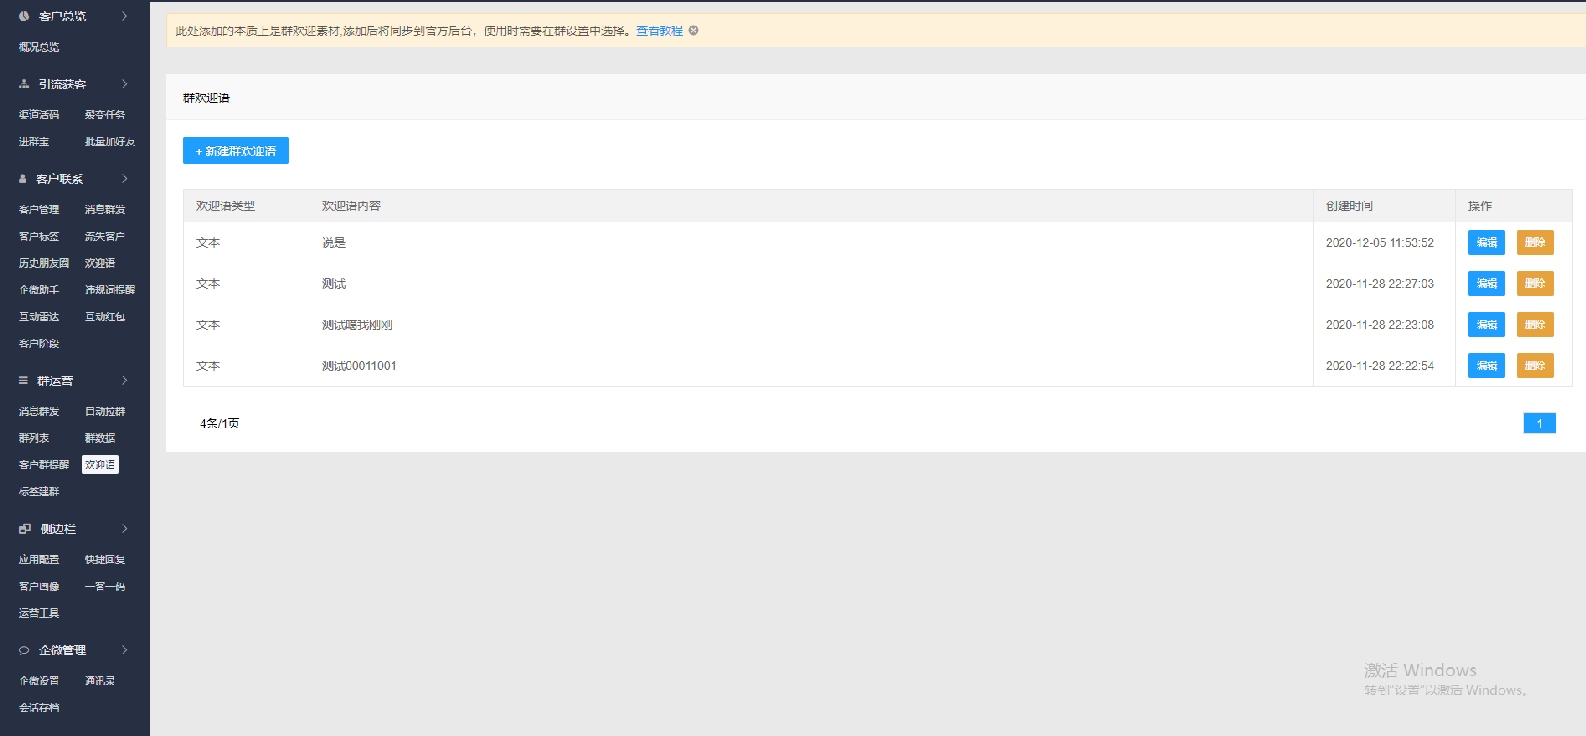The image size is (1586, 736).
Task: Click the 创建时间 column header
Action: [1349, 206]
